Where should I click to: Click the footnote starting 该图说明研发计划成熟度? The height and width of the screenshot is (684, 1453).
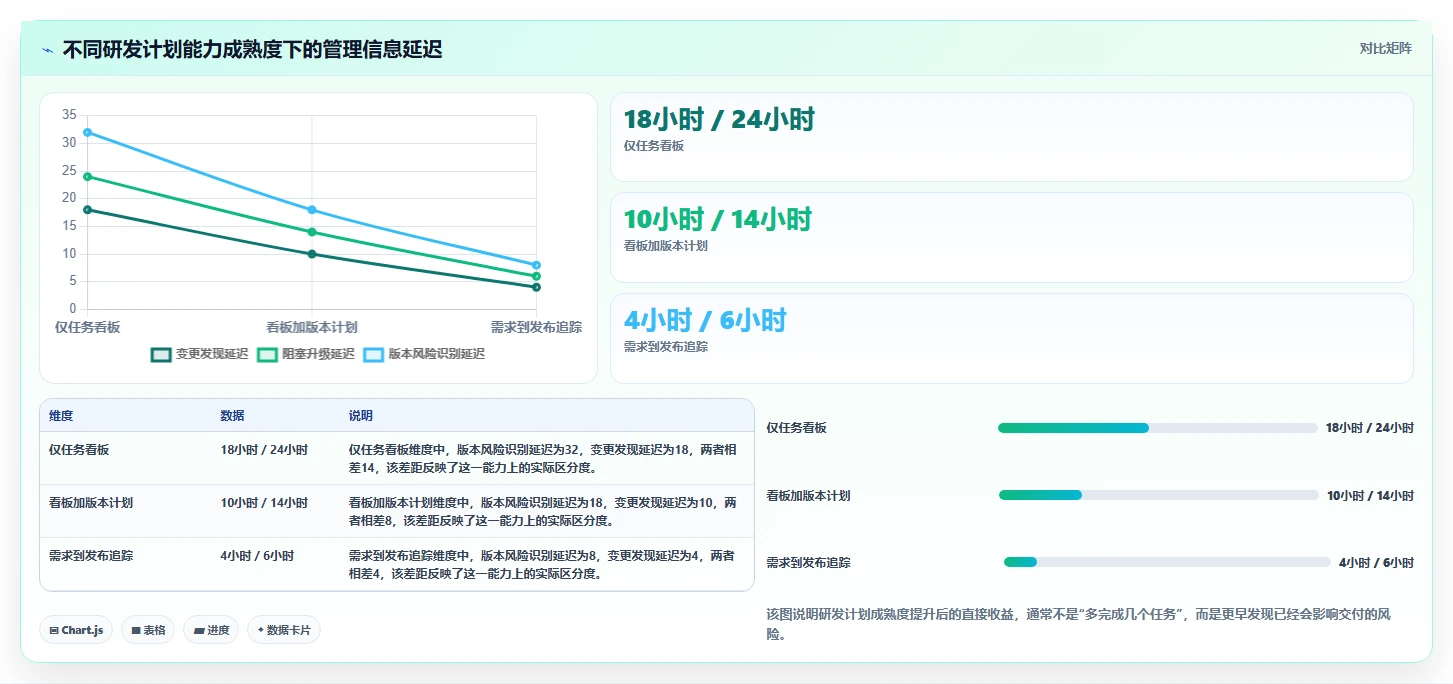click(1078, 624)
